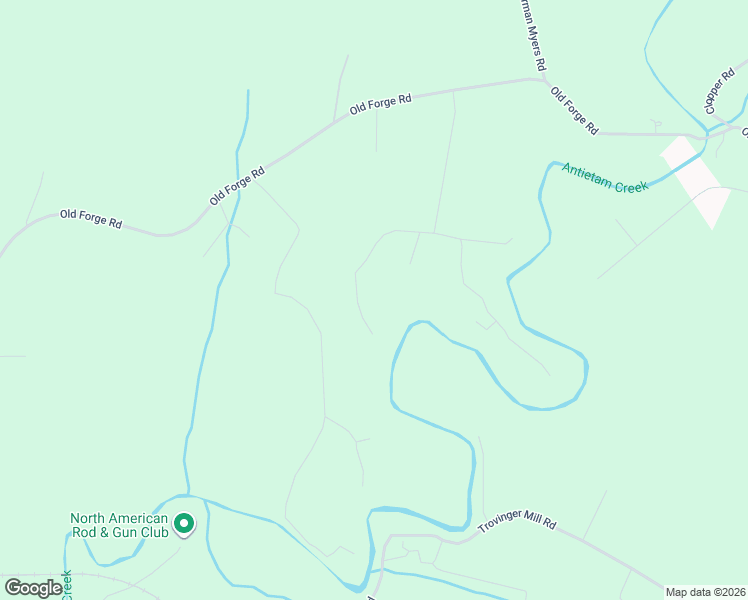Click the Google logo
Viewport: 748px width, 600px height.
coord(34,588)
